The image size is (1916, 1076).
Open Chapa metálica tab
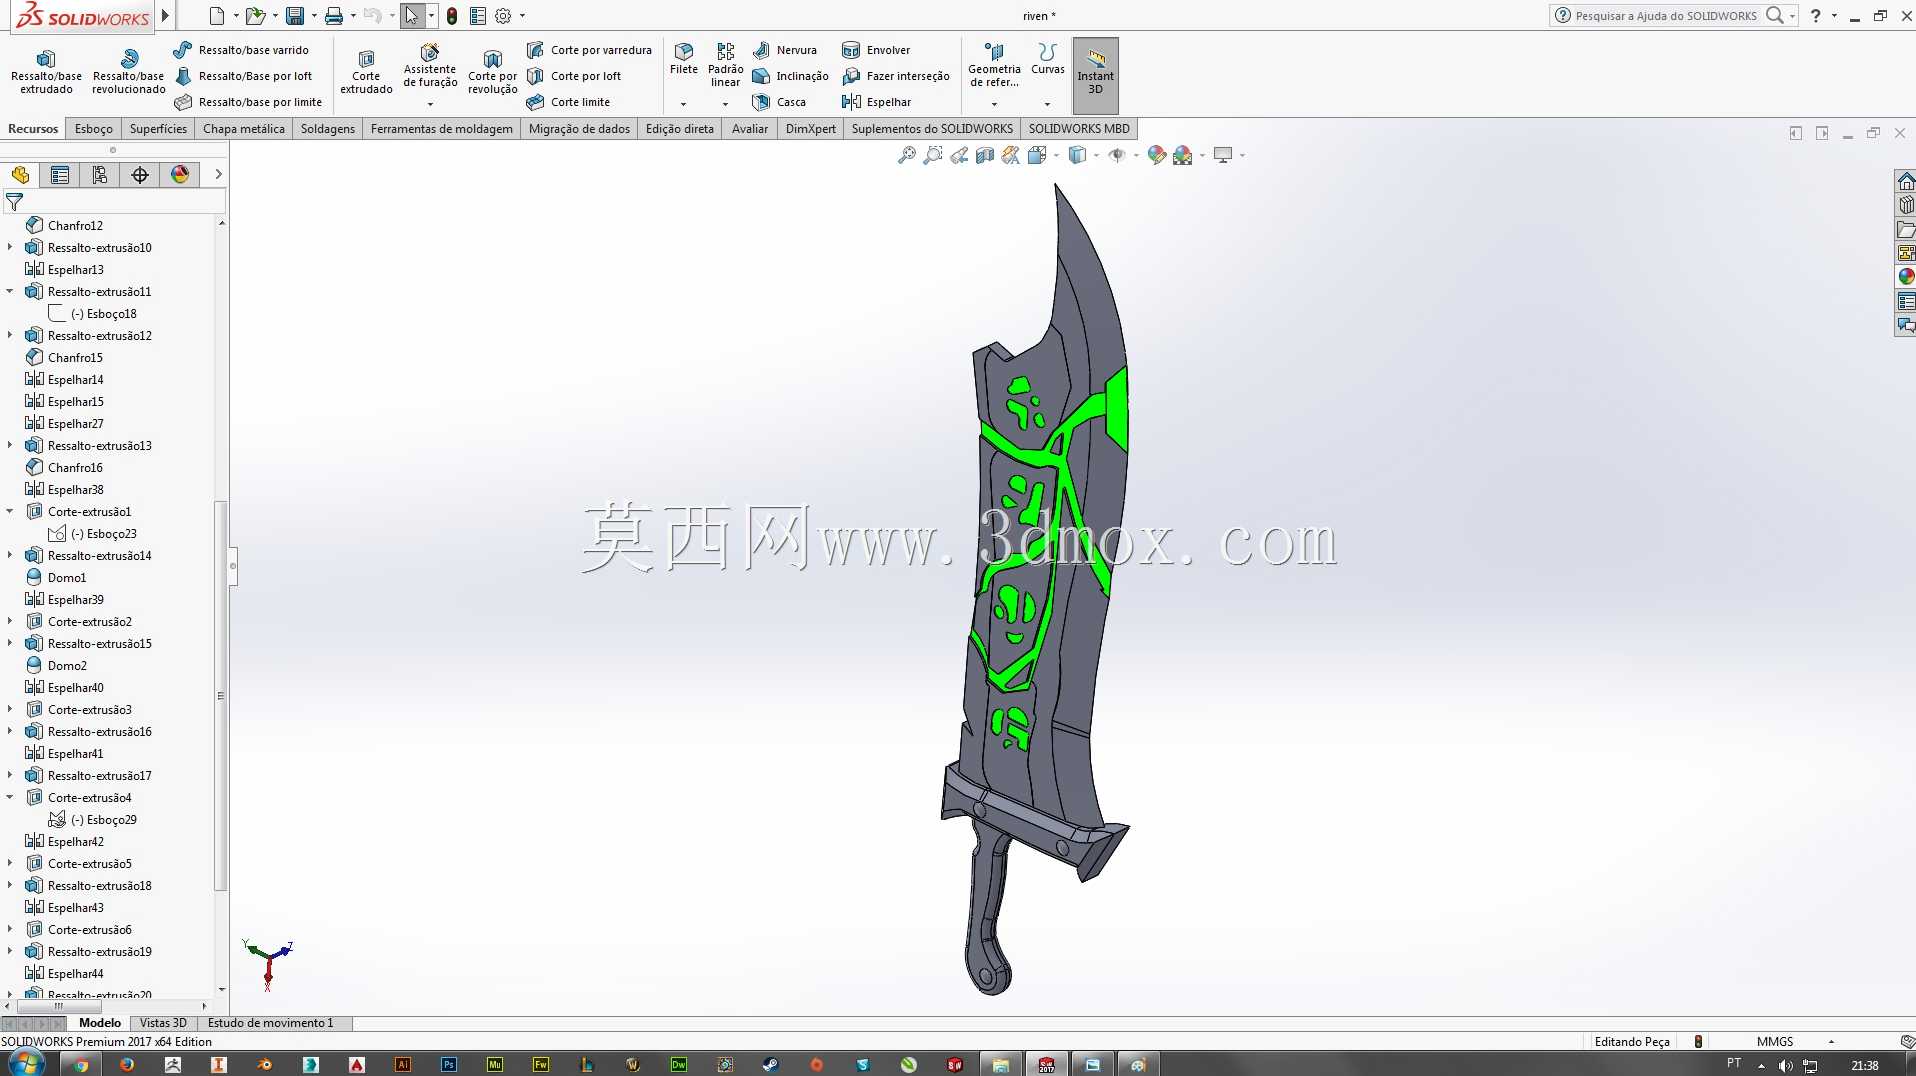click(244, 129)
